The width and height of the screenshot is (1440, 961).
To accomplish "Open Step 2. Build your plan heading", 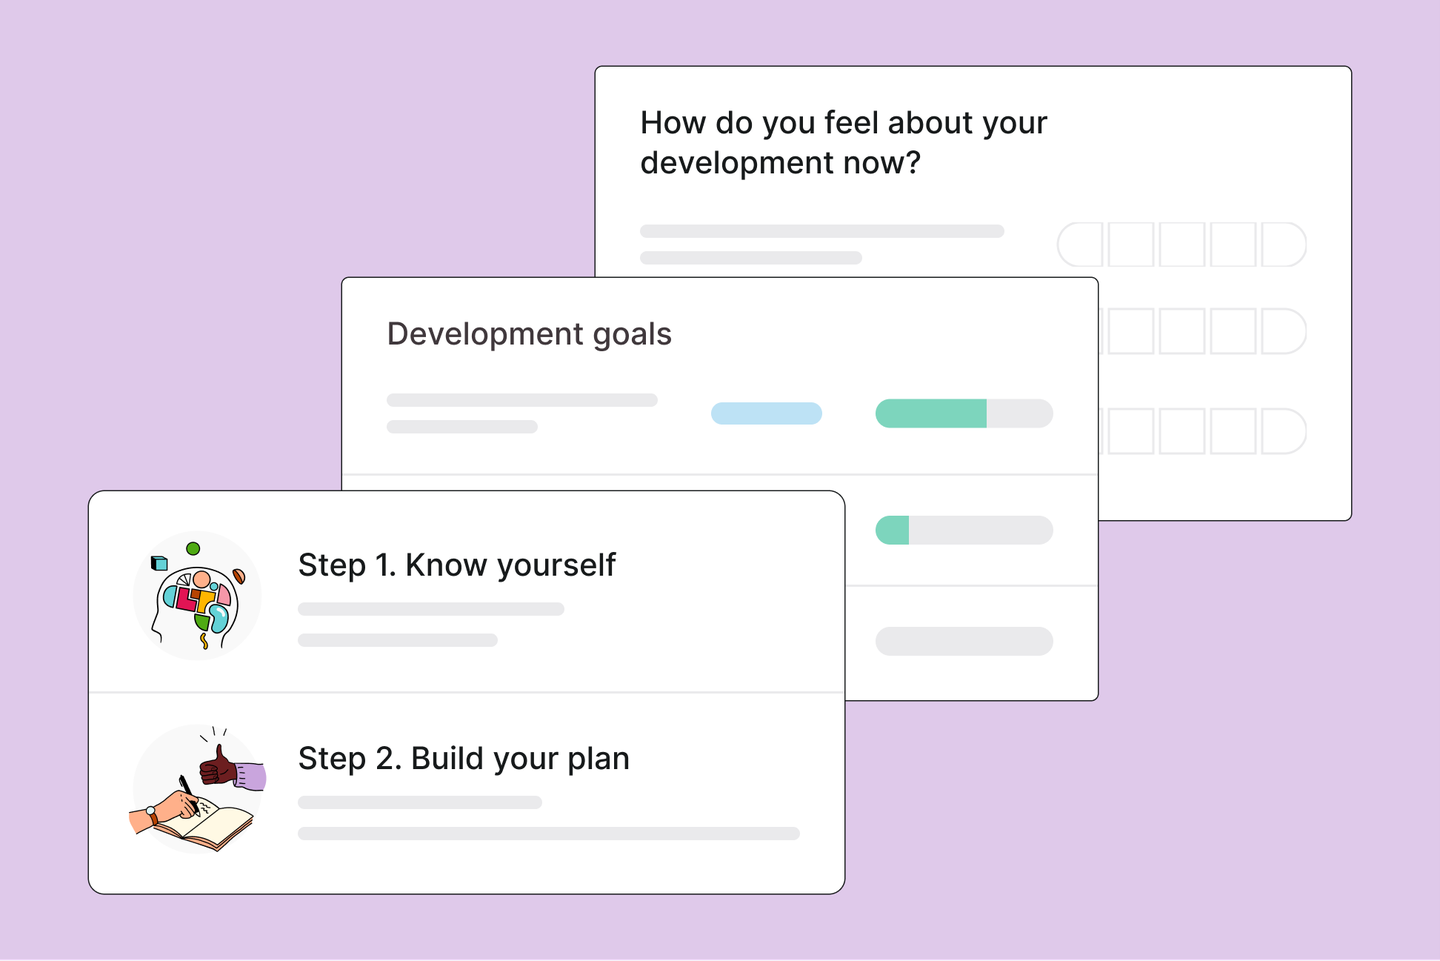I will click(464, 759).
